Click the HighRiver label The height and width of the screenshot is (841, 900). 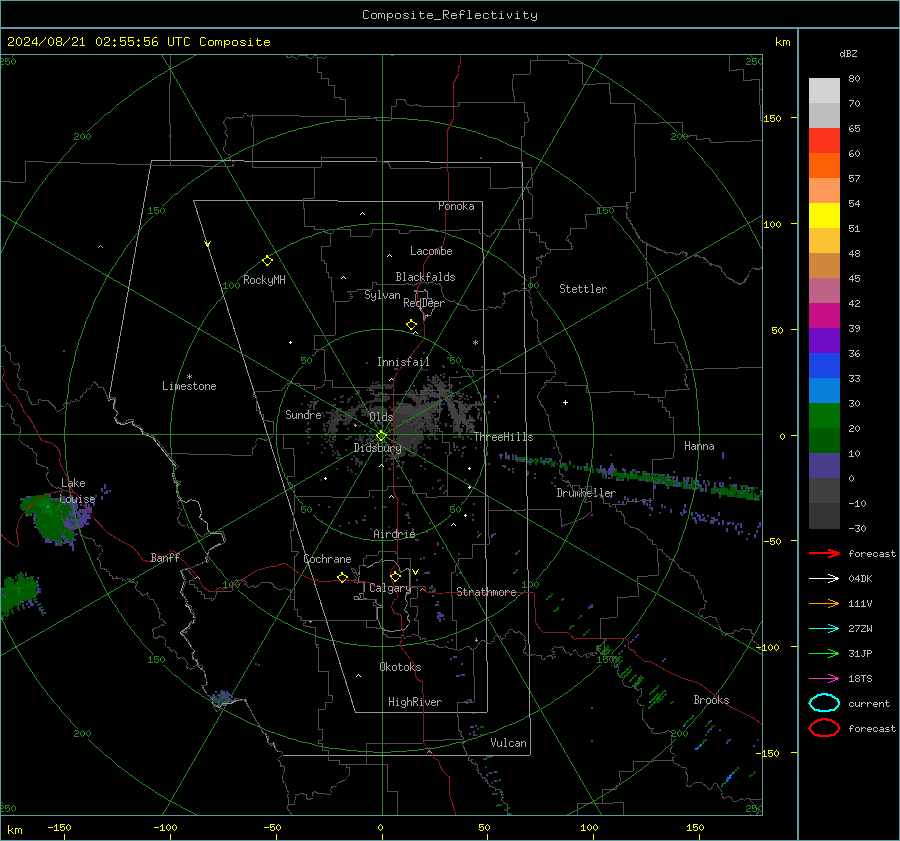415,702
